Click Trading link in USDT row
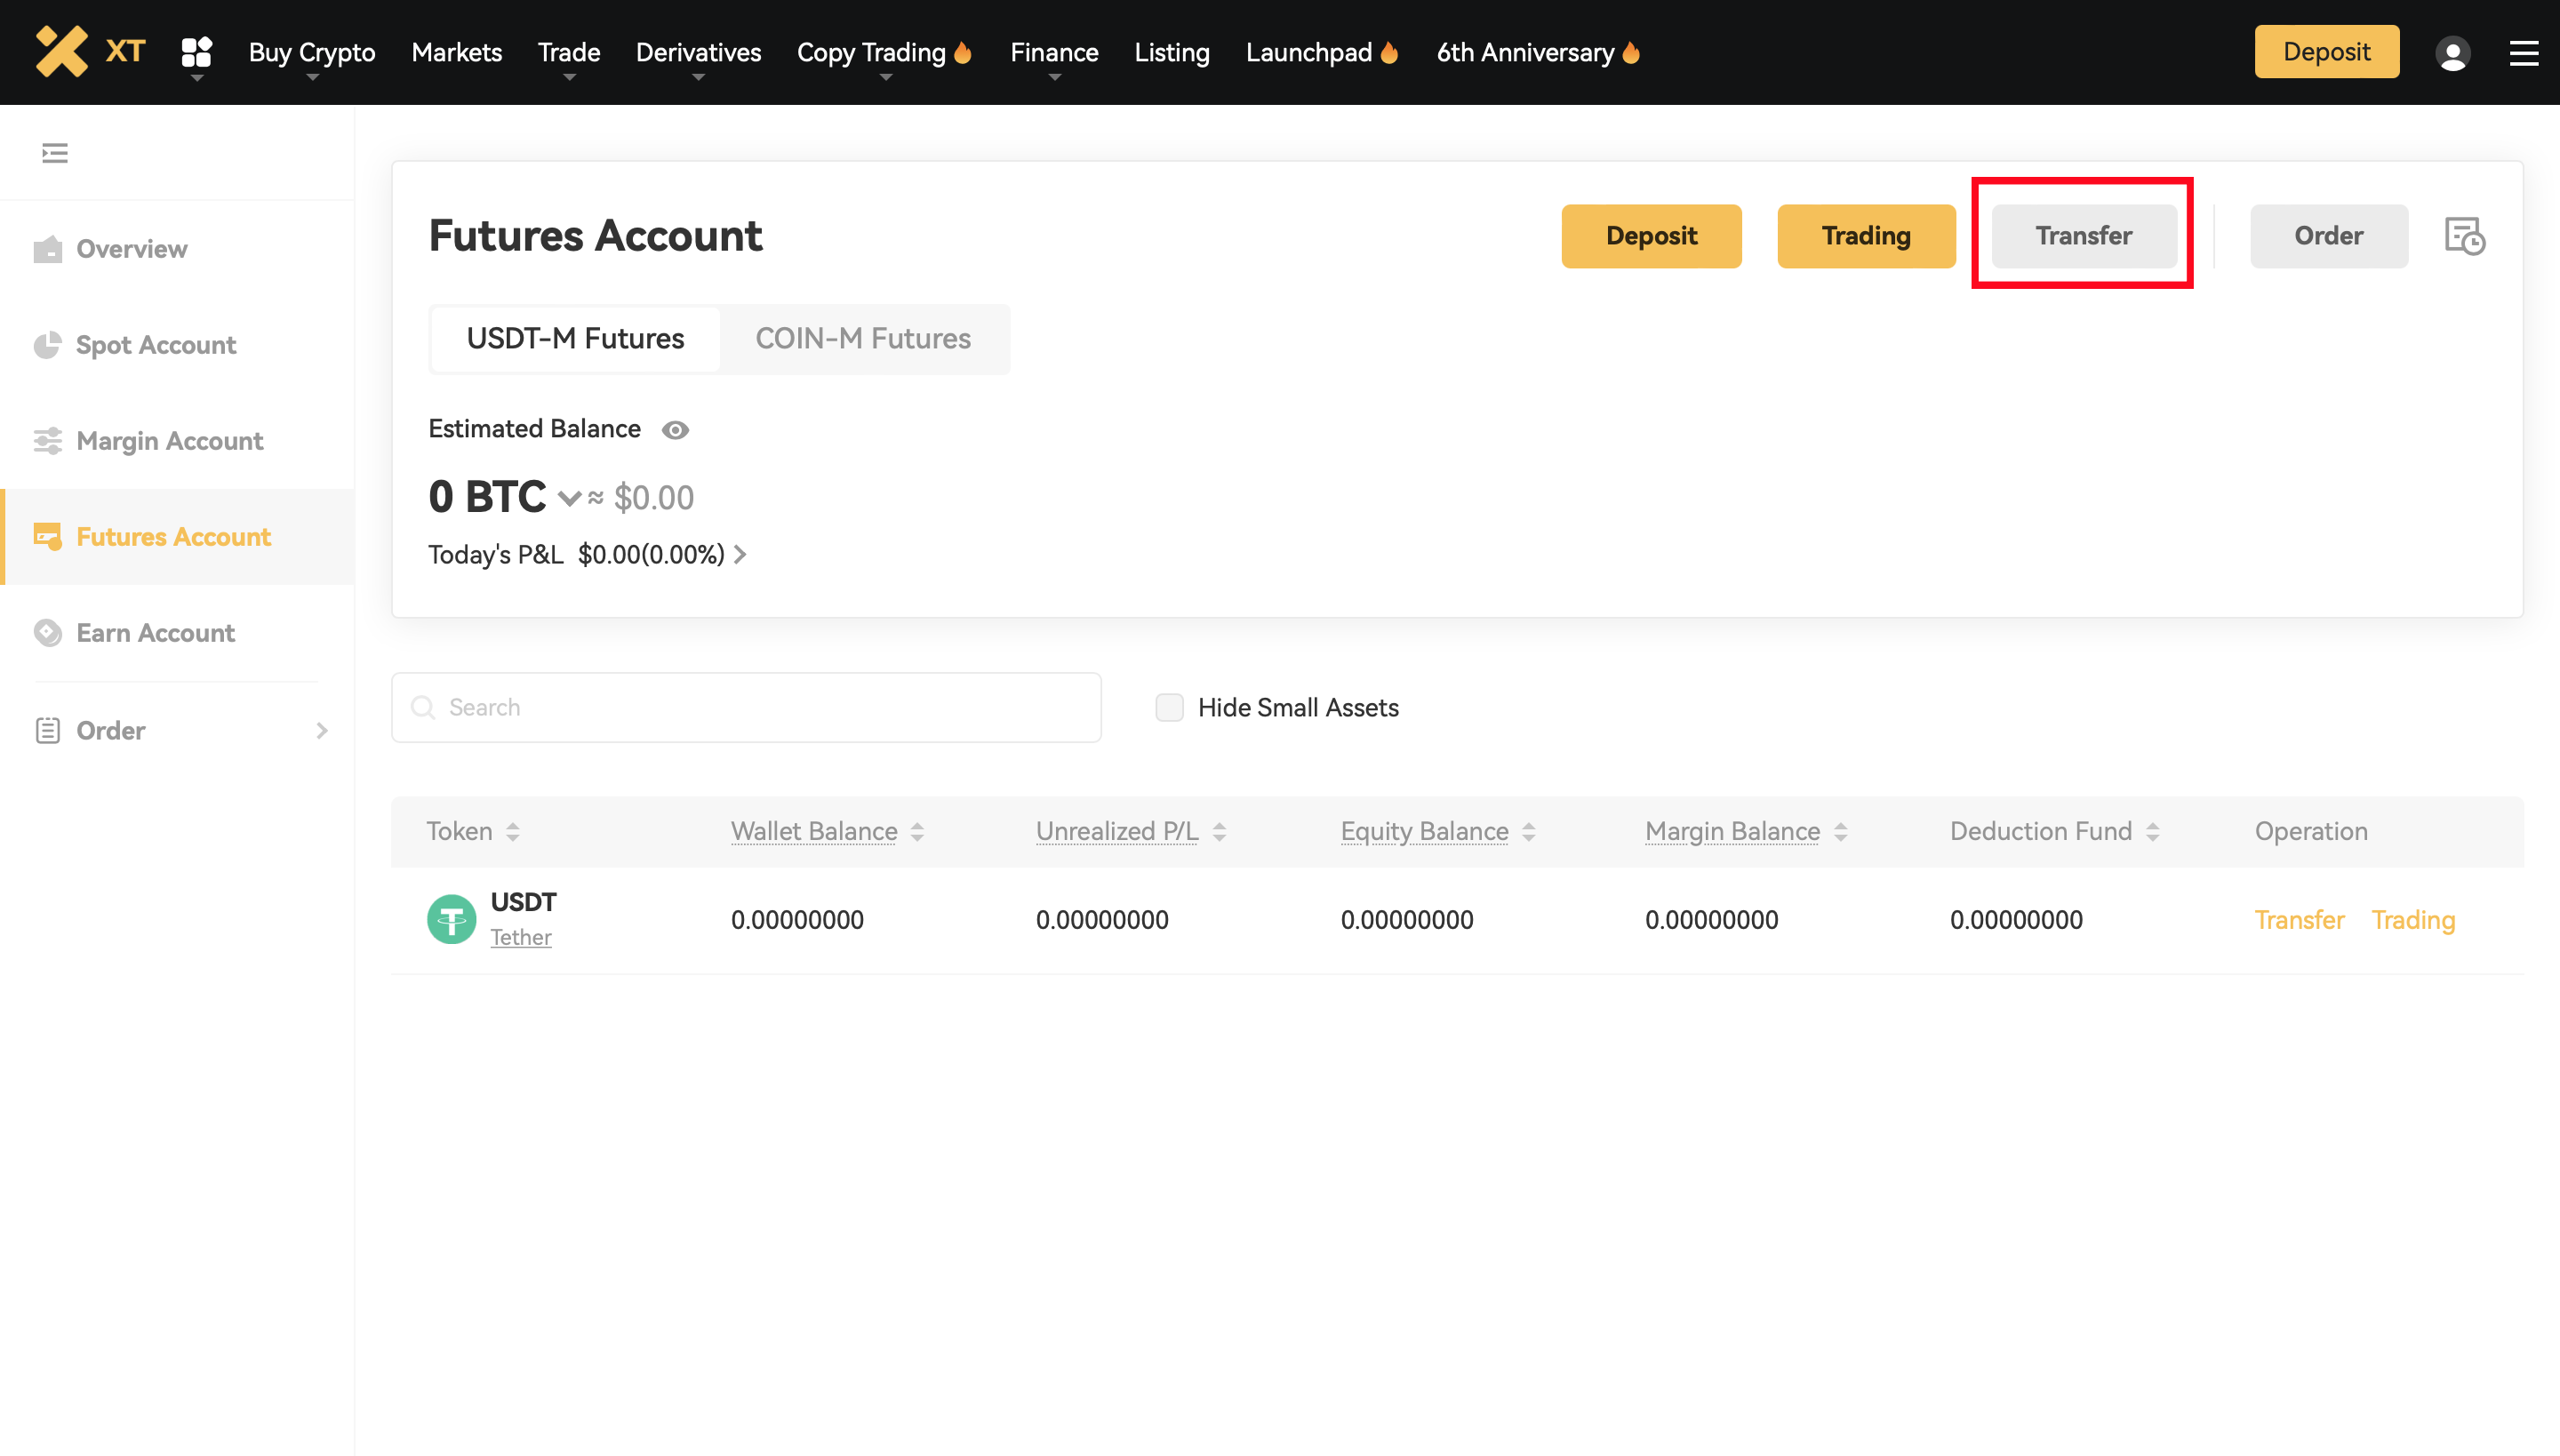 pos(2413,920)
